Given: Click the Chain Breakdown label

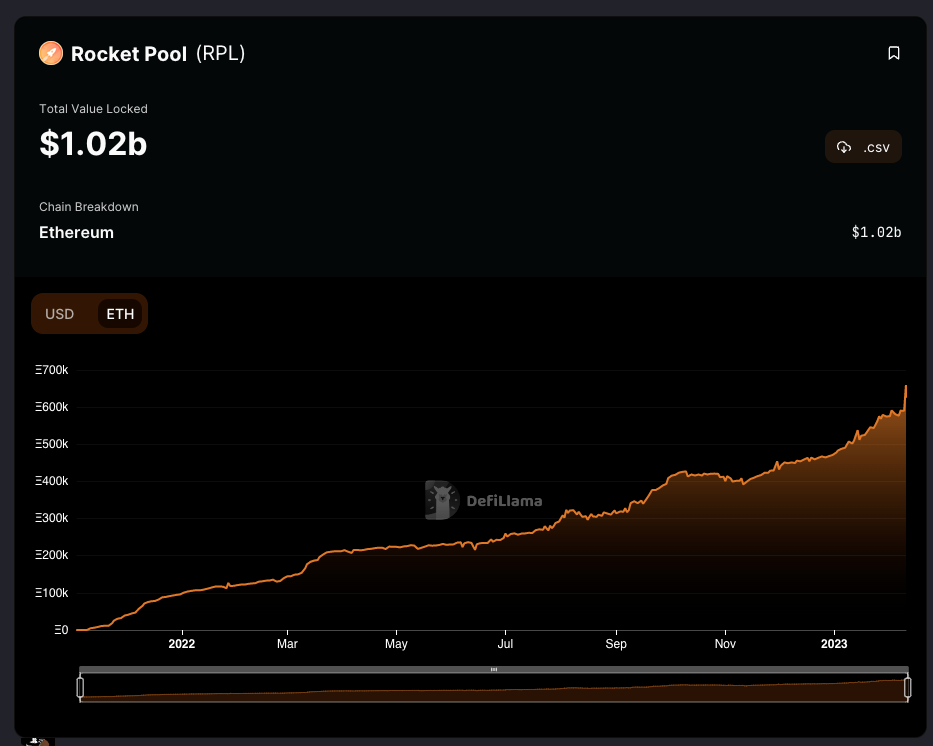Looking at the screenshot, I should tap(89, 207).
